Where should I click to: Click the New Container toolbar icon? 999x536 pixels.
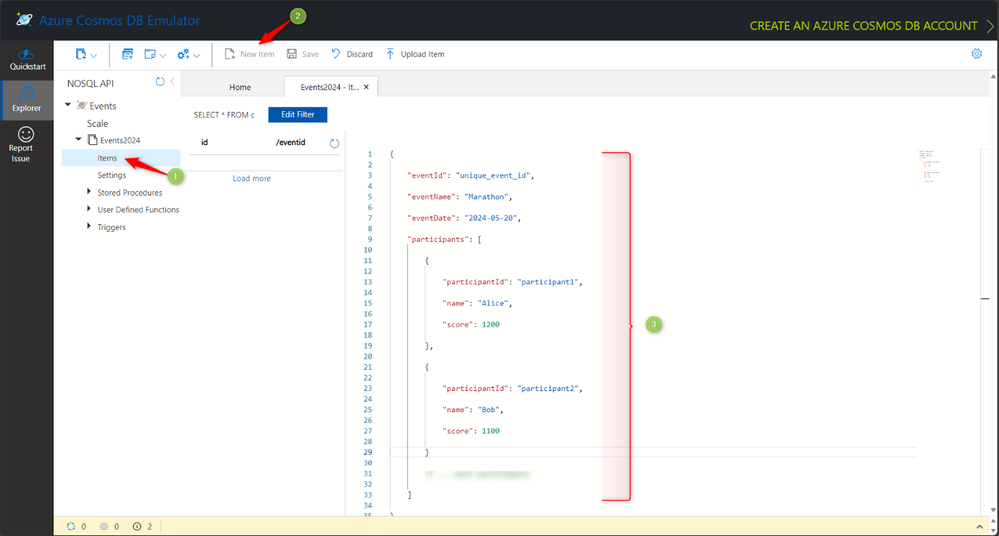(80, 54)
